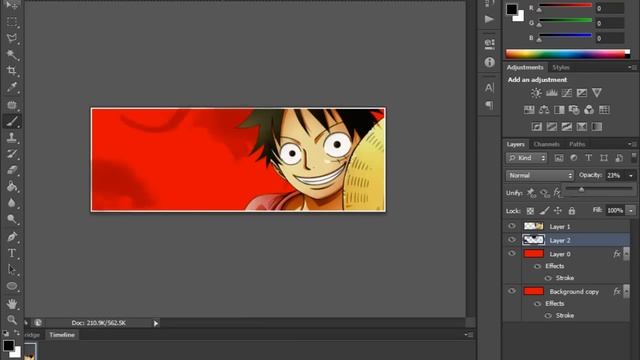Open the Adjustments panel options menu
This screenshot has width=640, height=360.
click(632, 67)
